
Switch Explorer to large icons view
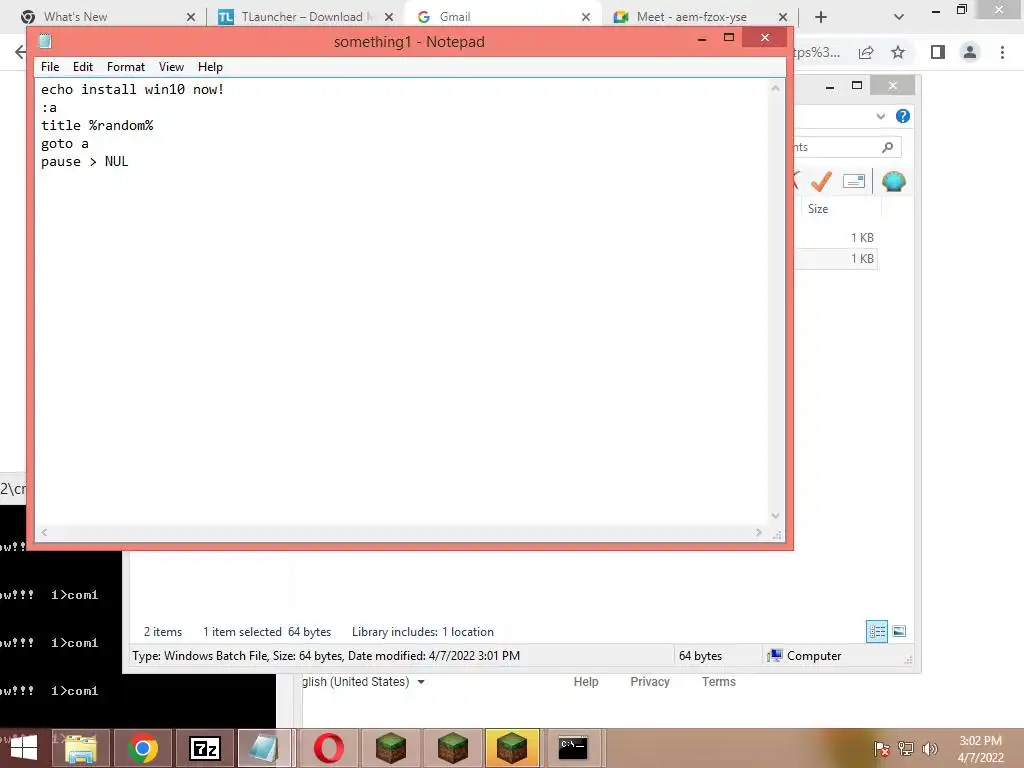click(x=899, y=632)
